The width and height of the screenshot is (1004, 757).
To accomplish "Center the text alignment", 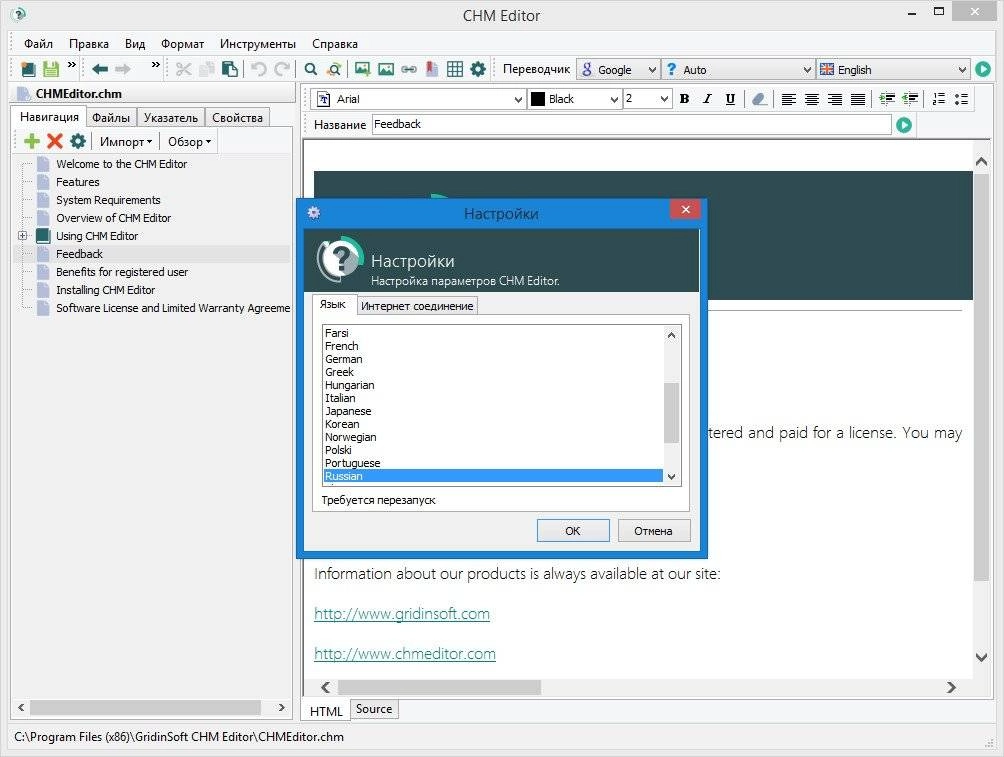I will (x=811, y=99).
